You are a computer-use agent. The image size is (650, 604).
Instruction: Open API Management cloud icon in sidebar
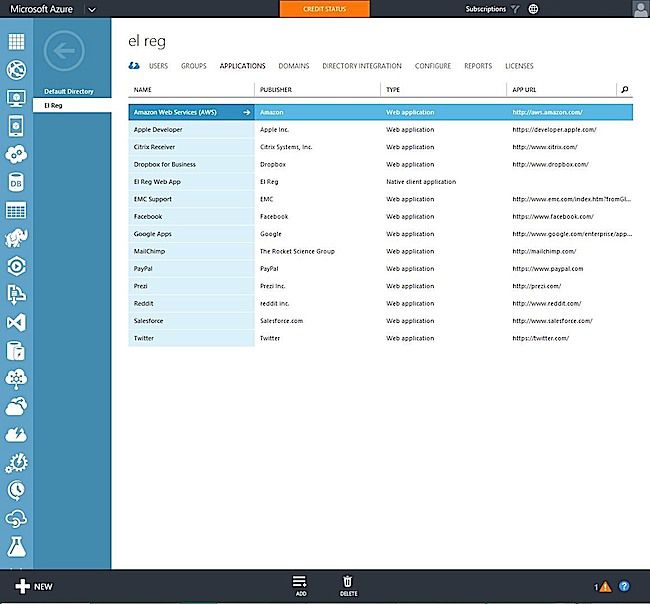tap(16, 519)
